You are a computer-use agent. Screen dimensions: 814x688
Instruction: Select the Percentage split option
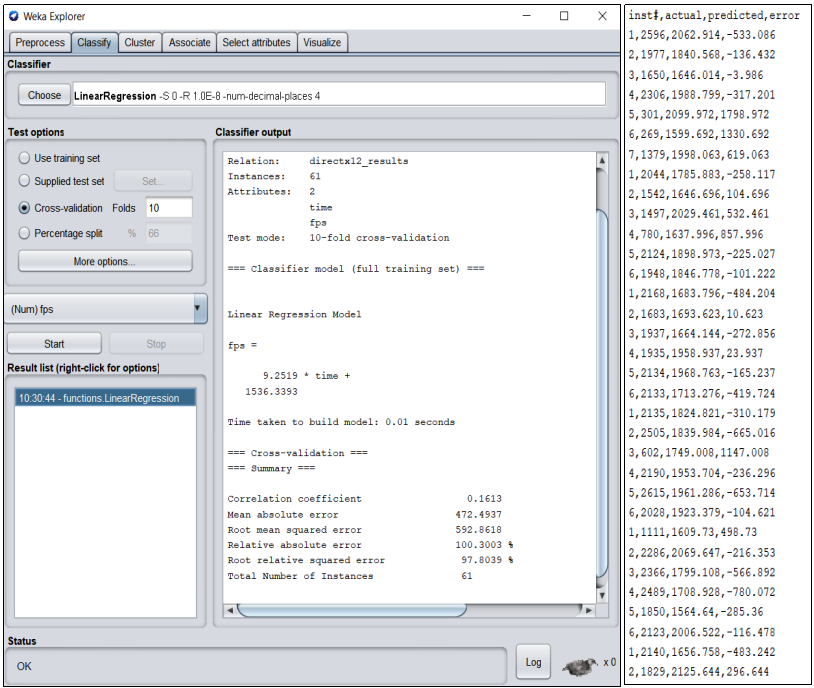24,233
